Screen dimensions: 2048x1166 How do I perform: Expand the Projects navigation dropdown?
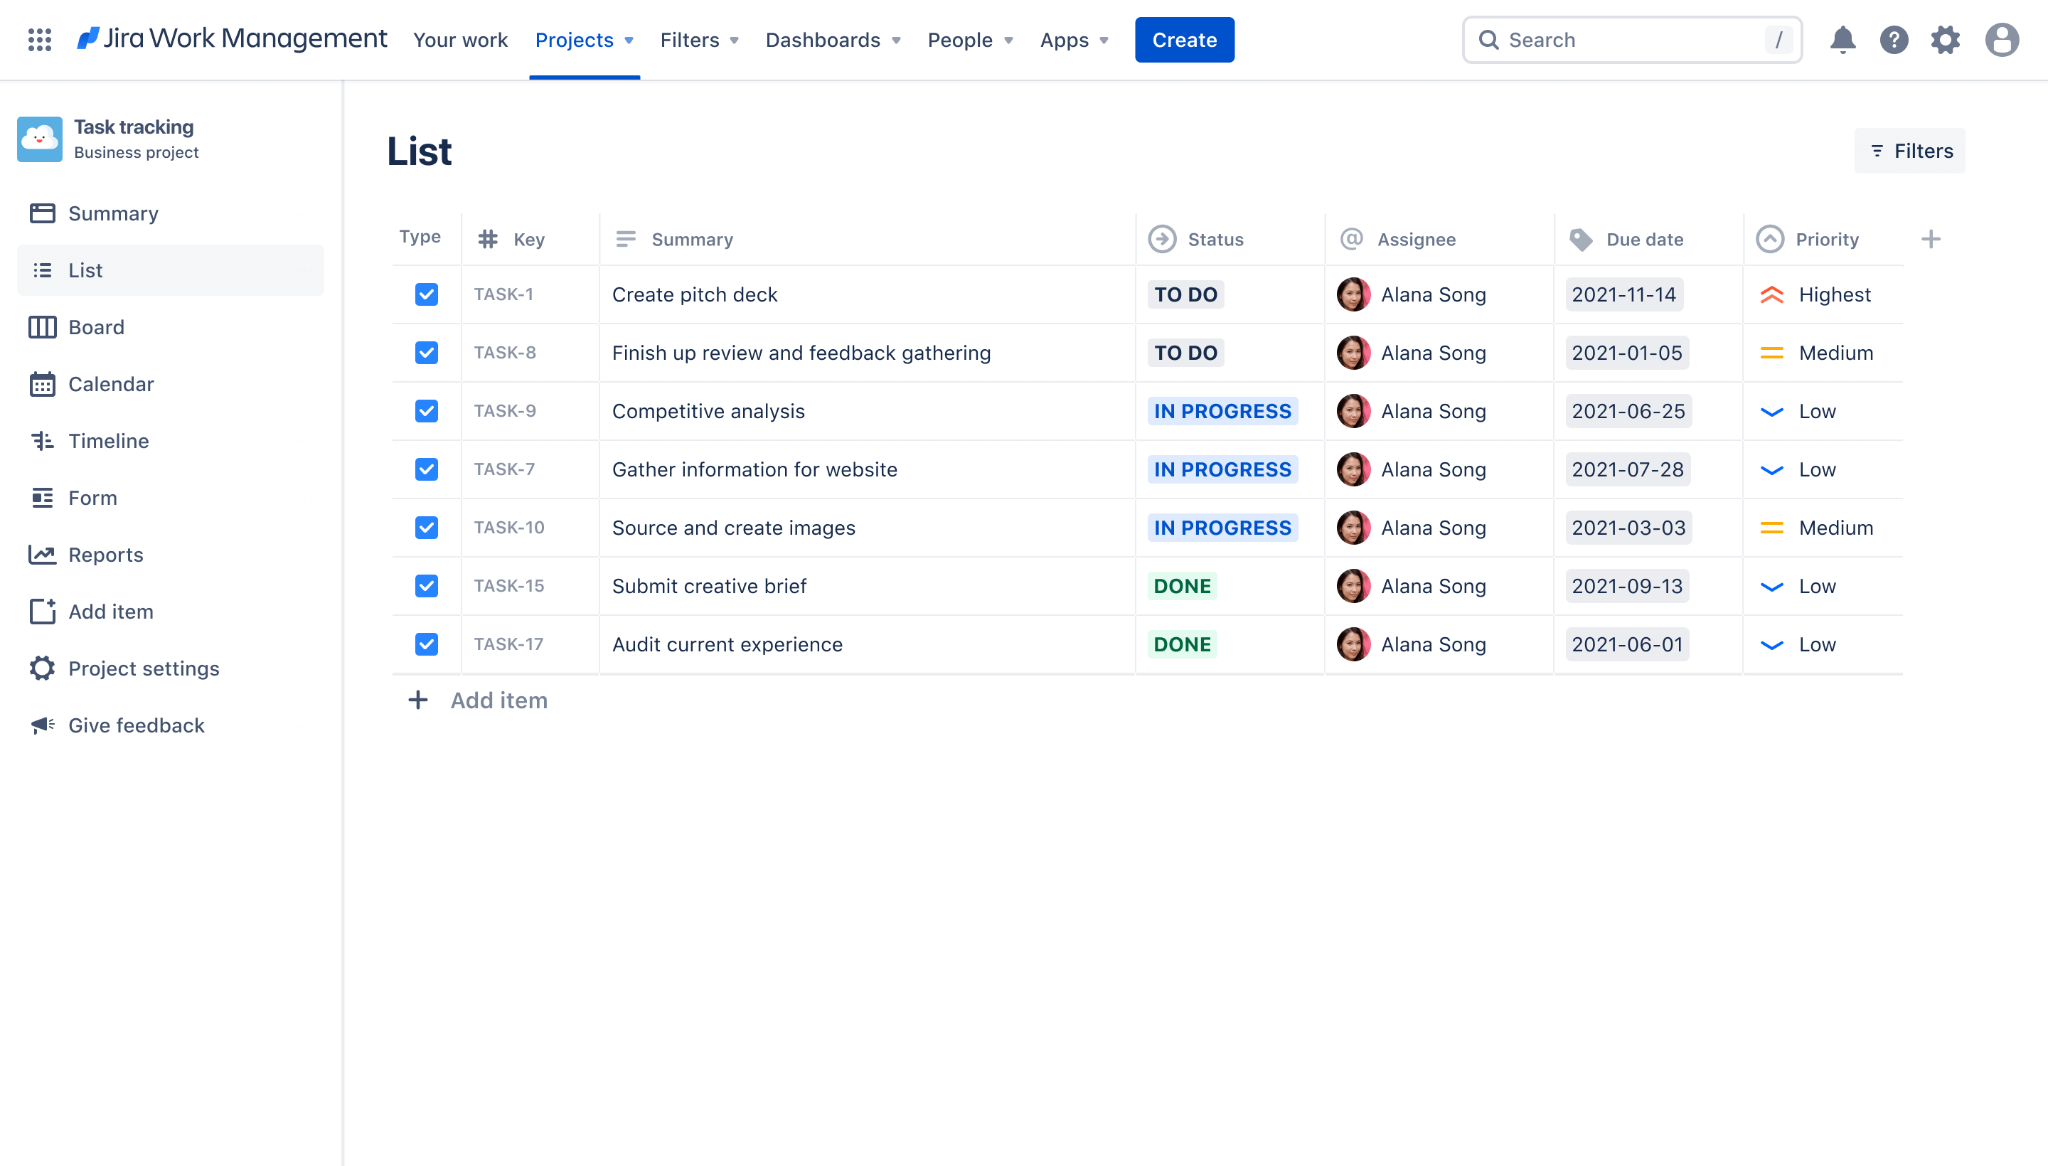(x=584, y=39)
